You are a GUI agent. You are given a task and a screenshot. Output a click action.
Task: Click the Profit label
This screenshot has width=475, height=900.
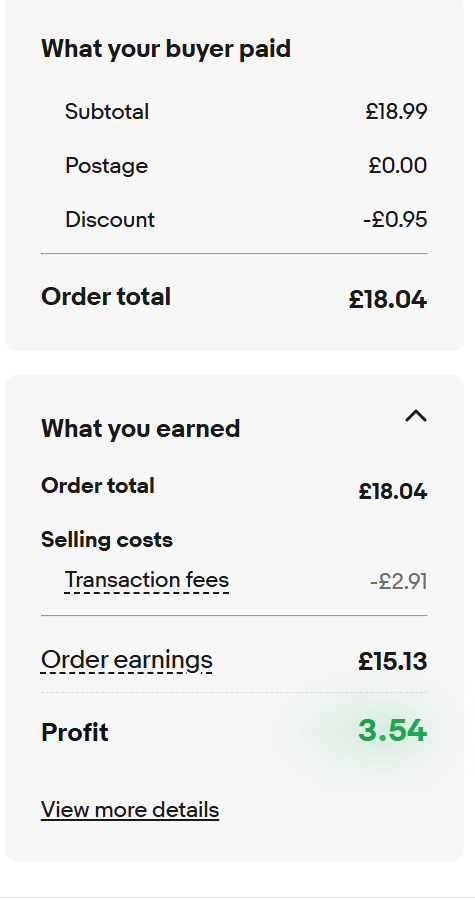75,732
